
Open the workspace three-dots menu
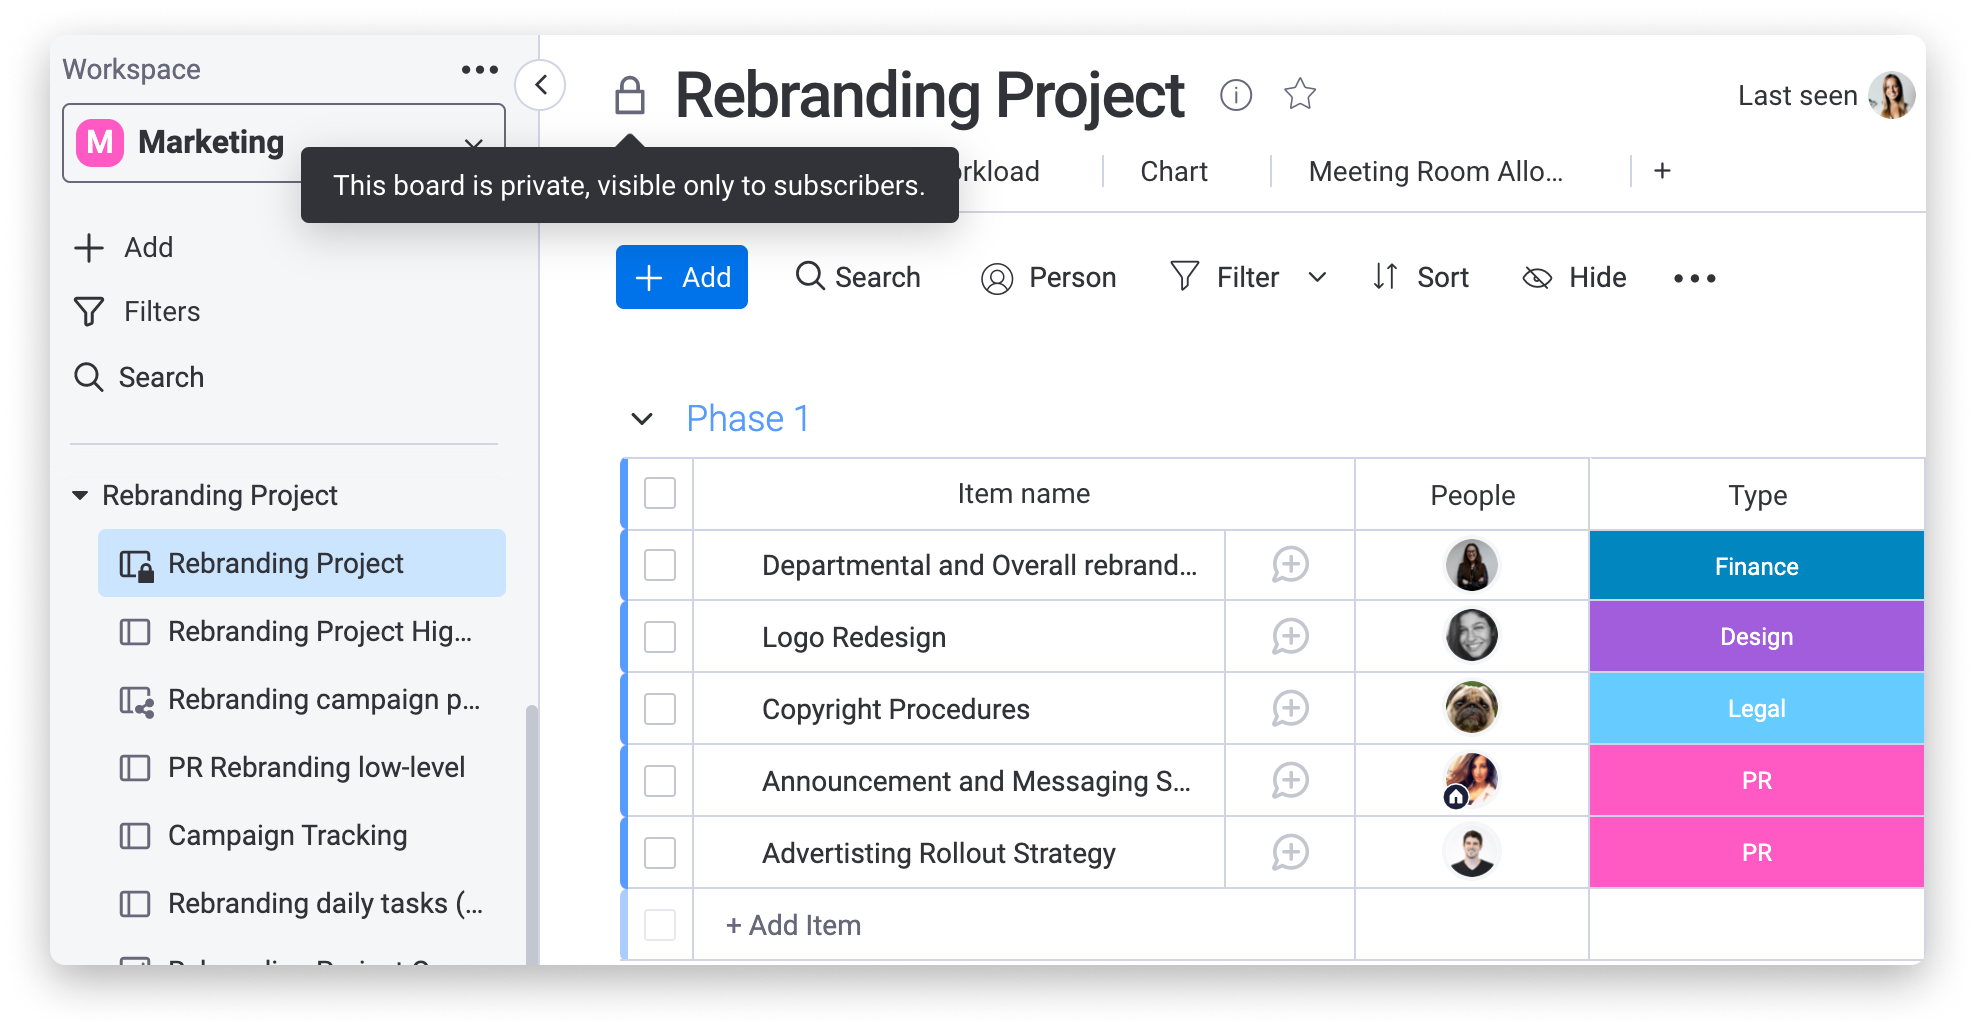coord(479,69)
